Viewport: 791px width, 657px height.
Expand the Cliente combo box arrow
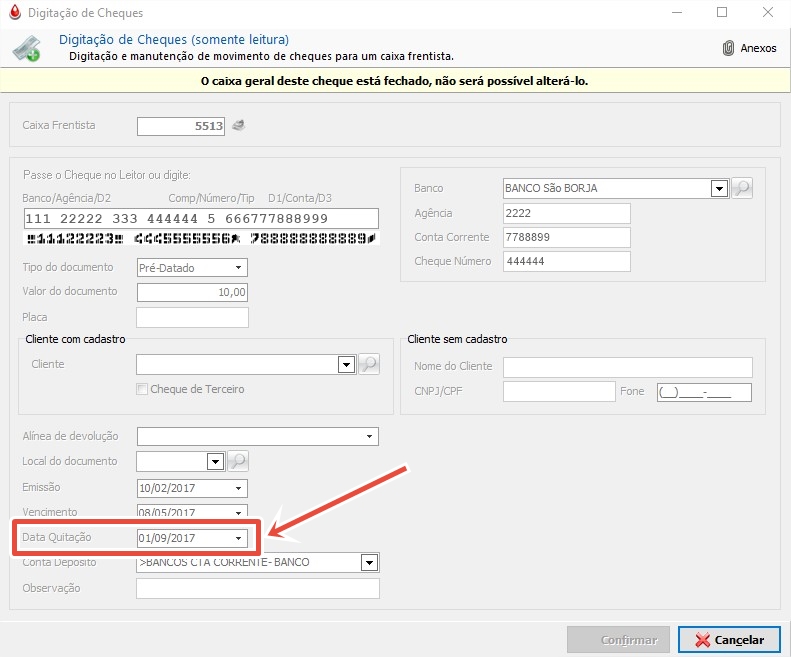point(346,364)
